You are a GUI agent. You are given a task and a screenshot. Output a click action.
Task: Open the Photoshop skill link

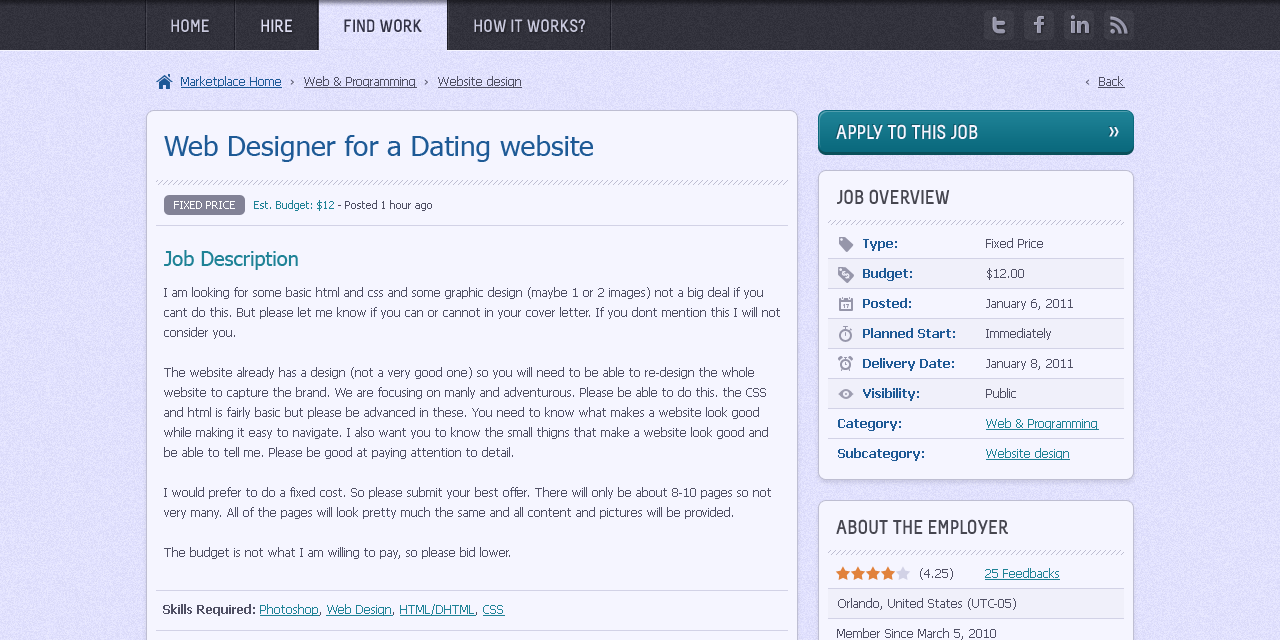(288, 608)
